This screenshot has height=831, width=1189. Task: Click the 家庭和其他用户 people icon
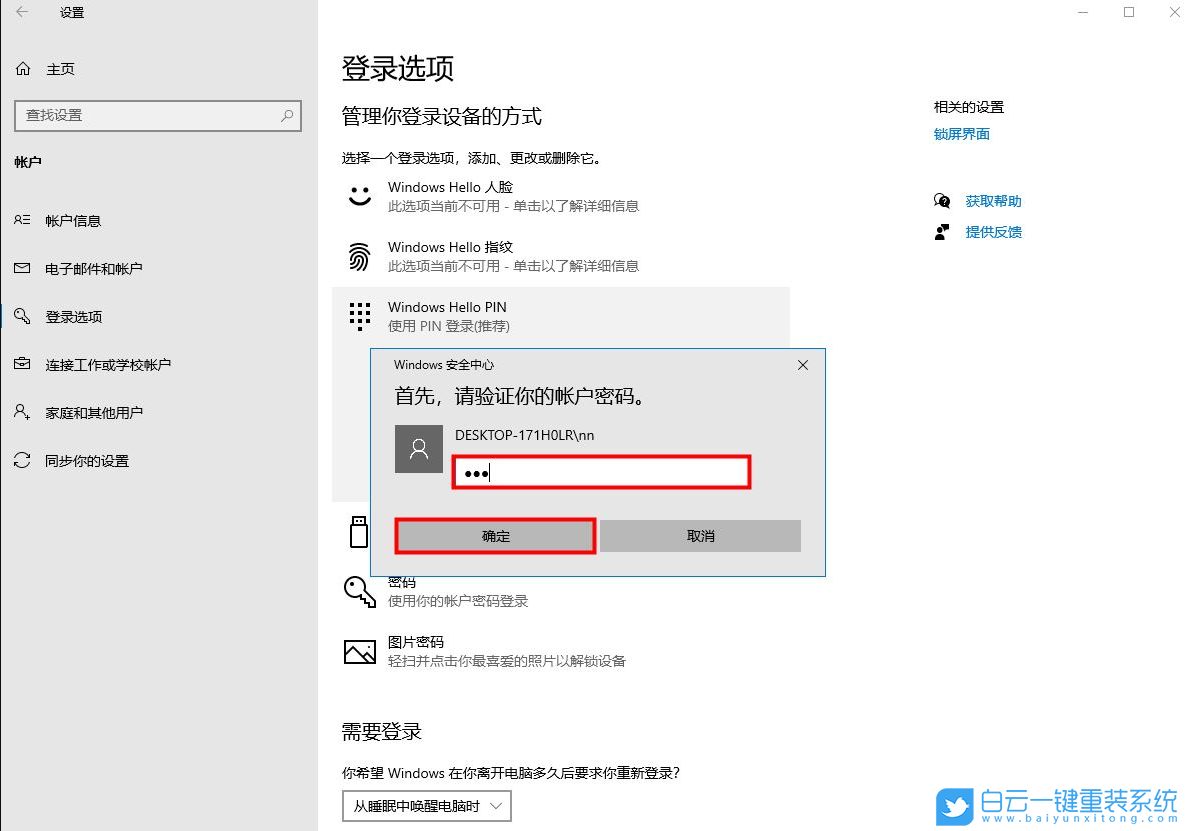[23, 413]
